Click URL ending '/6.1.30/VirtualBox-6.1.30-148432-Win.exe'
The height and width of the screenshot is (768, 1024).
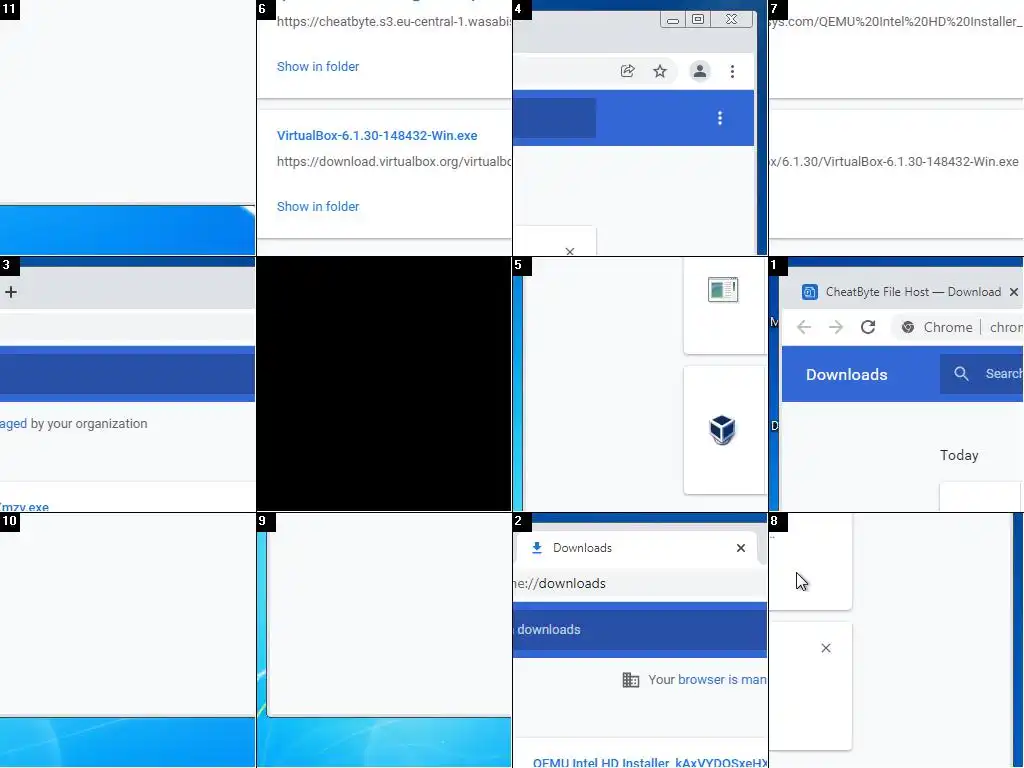coord(894,162)
